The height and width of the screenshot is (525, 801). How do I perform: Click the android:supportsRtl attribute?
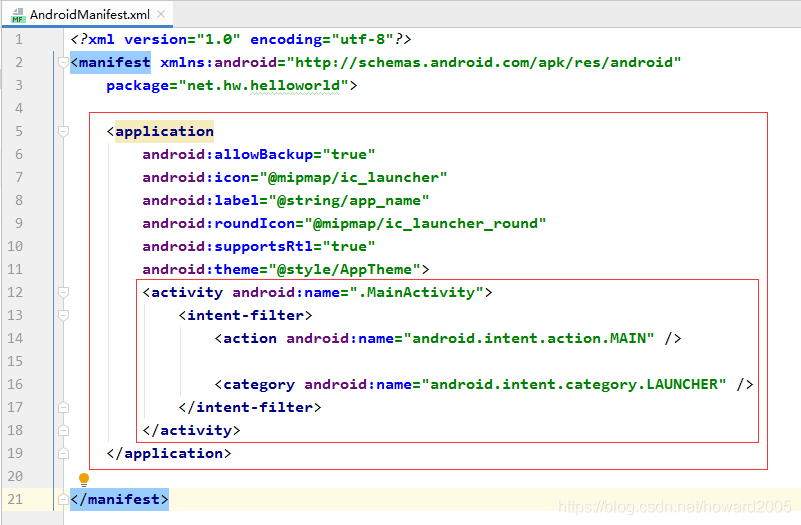(228, 246)
